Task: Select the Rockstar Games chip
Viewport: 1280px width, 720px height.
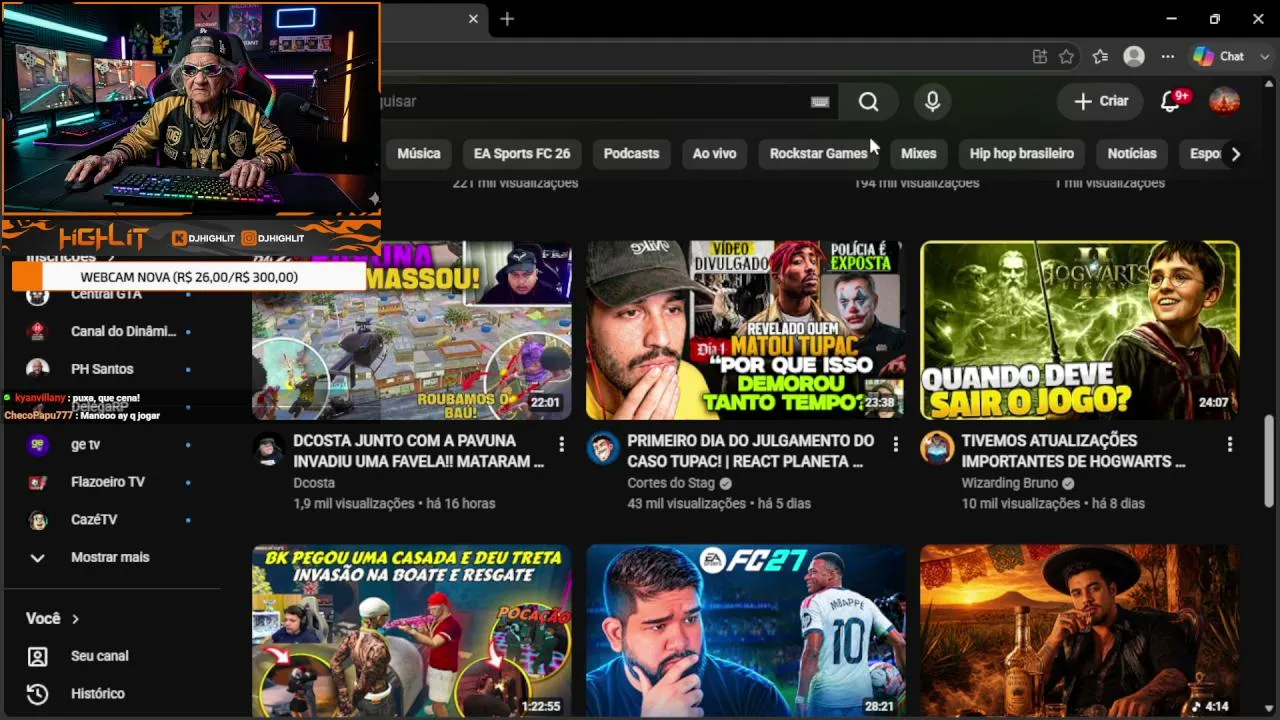Action: pyautogui.click(x=818, y=154)
